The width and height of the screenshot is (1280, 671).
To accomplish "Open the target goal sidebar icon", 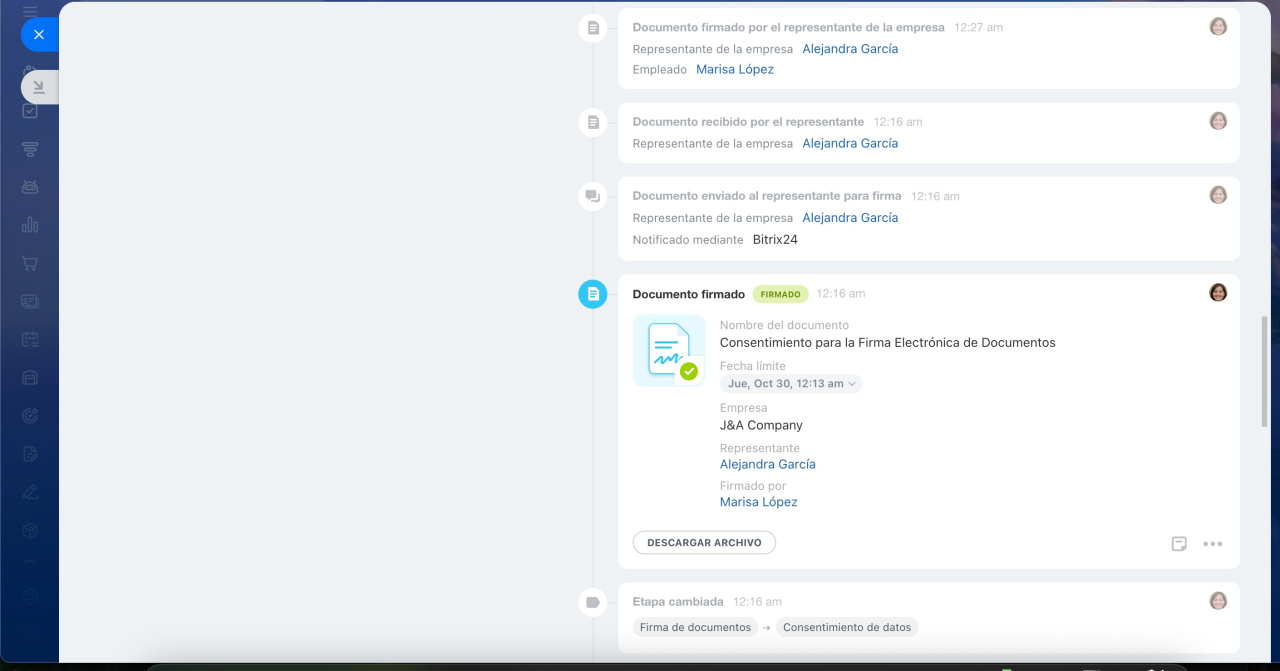I will pyautogui.click(x=30, y=415).
